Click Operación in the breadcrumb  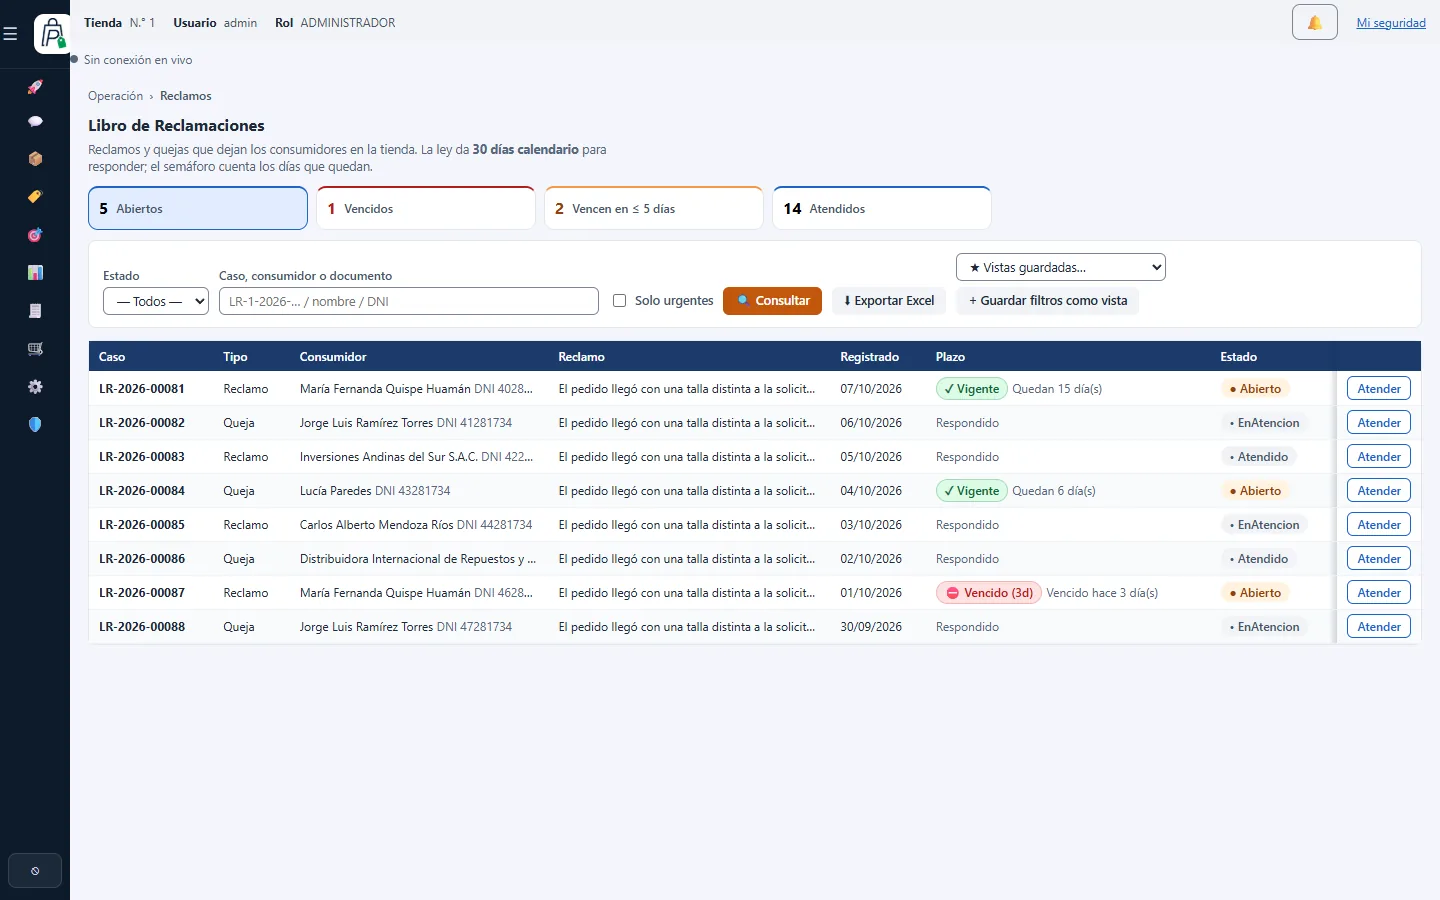pyautogui.click(x=116, y=96)
